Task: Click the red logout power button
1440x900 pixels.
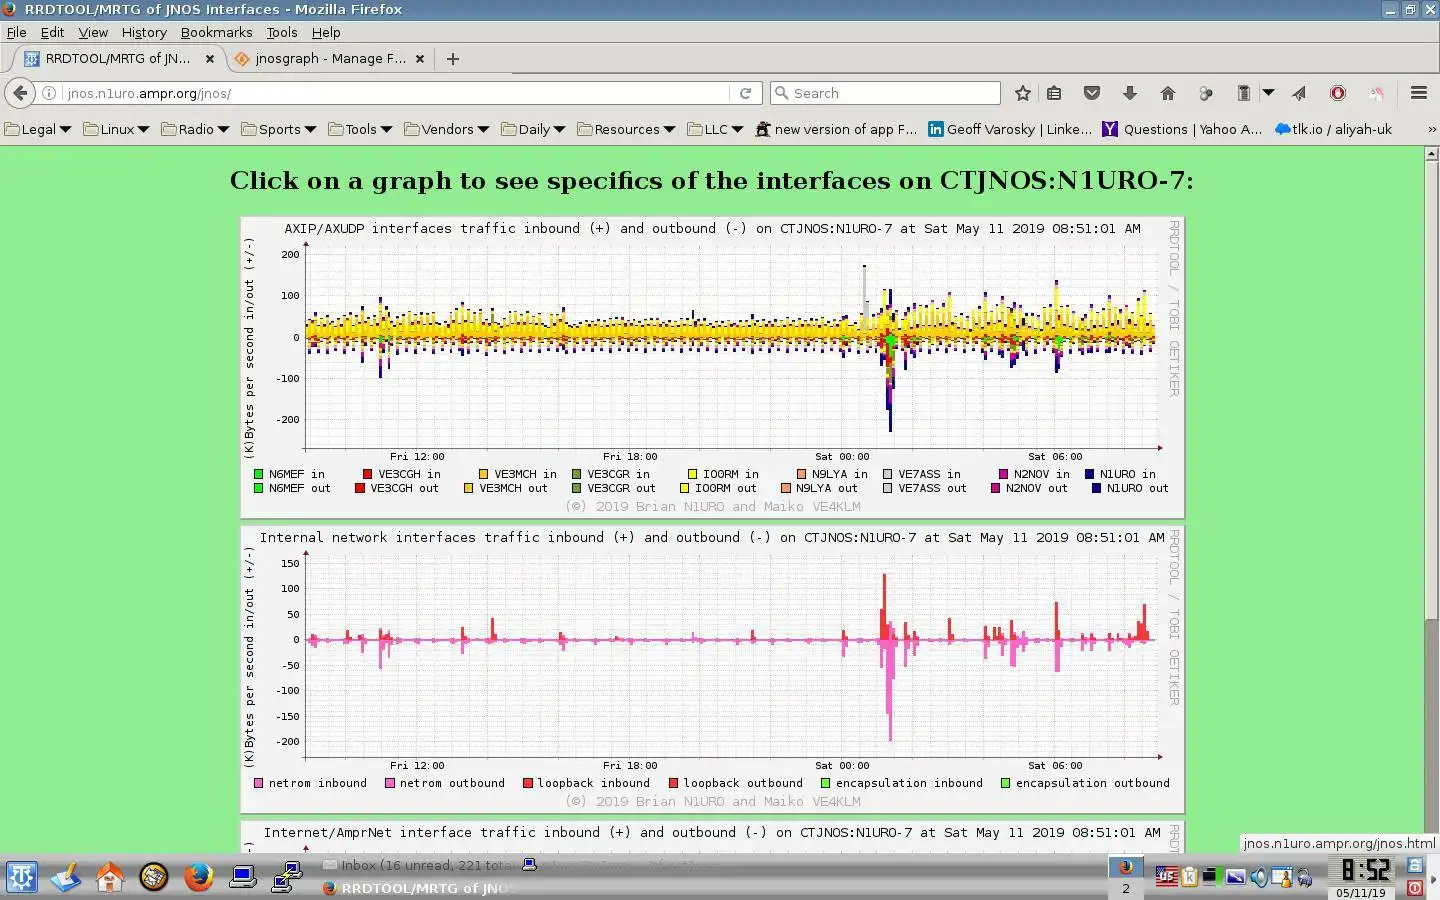Action: (1415, 887)
